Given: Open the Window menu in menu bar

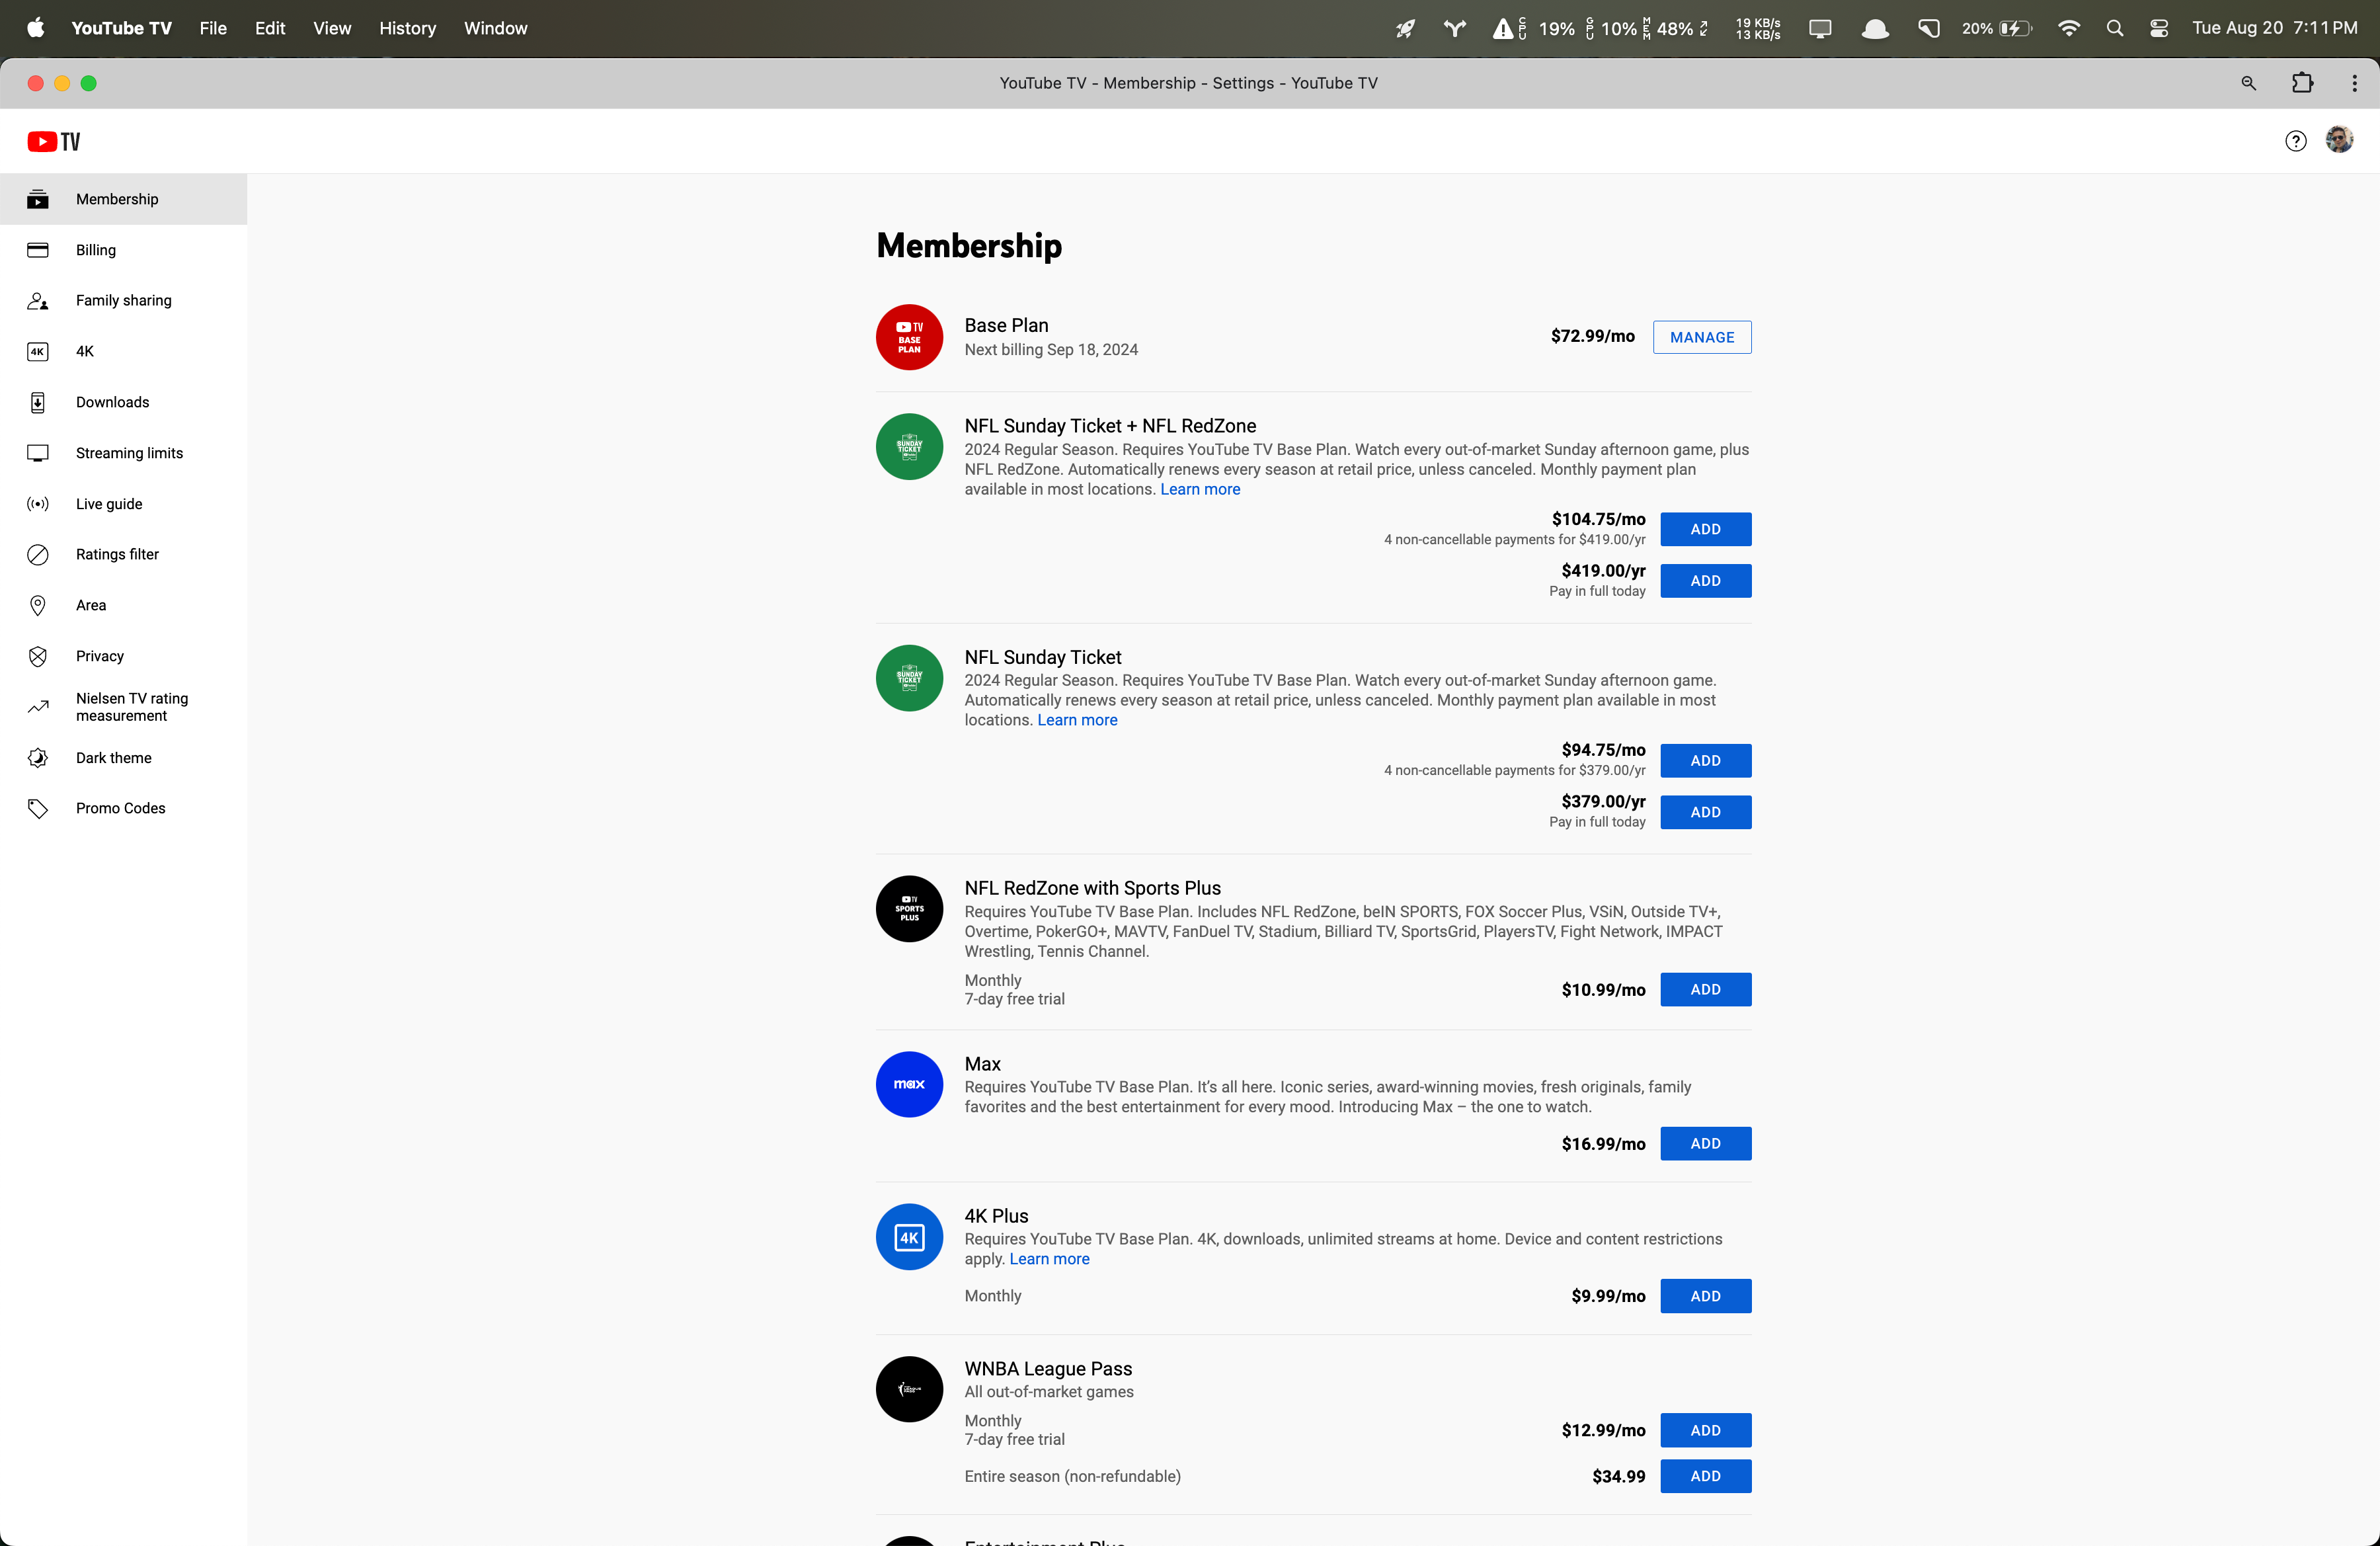Looking at the screenshot, I should [495, 28].
